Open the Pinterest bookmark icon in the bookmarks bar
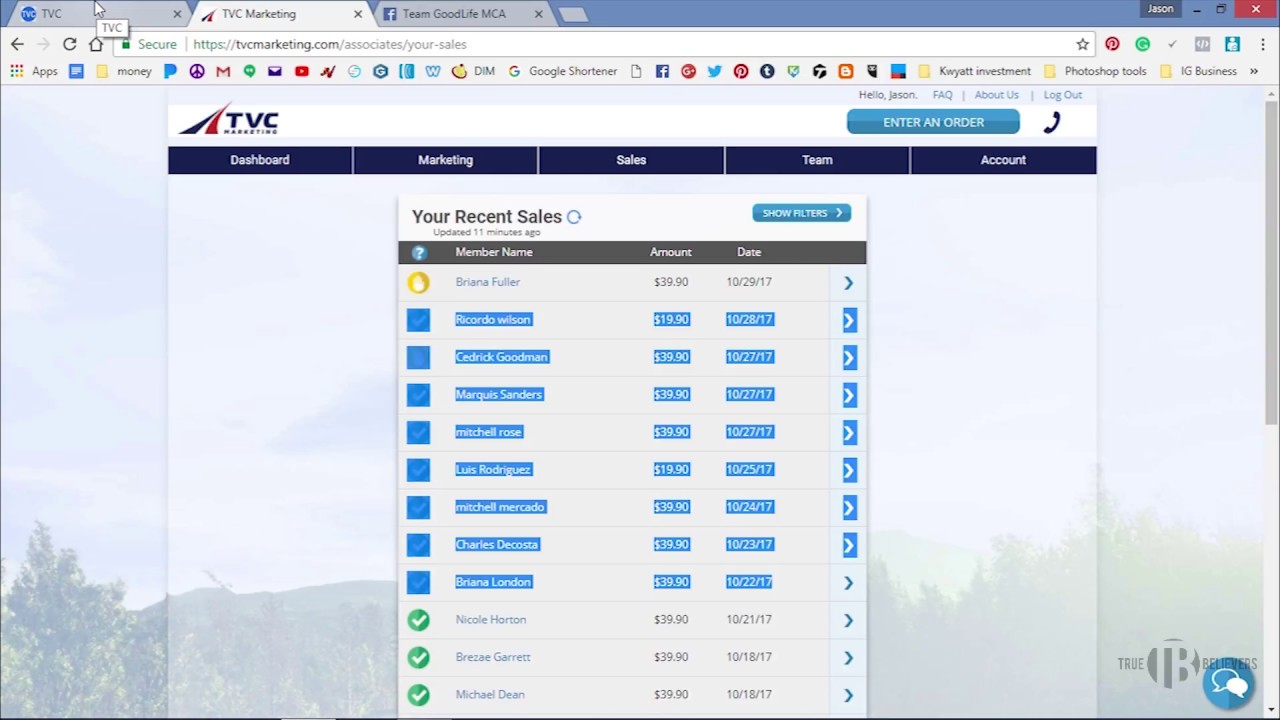The image size is (1280, 720). 741,71
